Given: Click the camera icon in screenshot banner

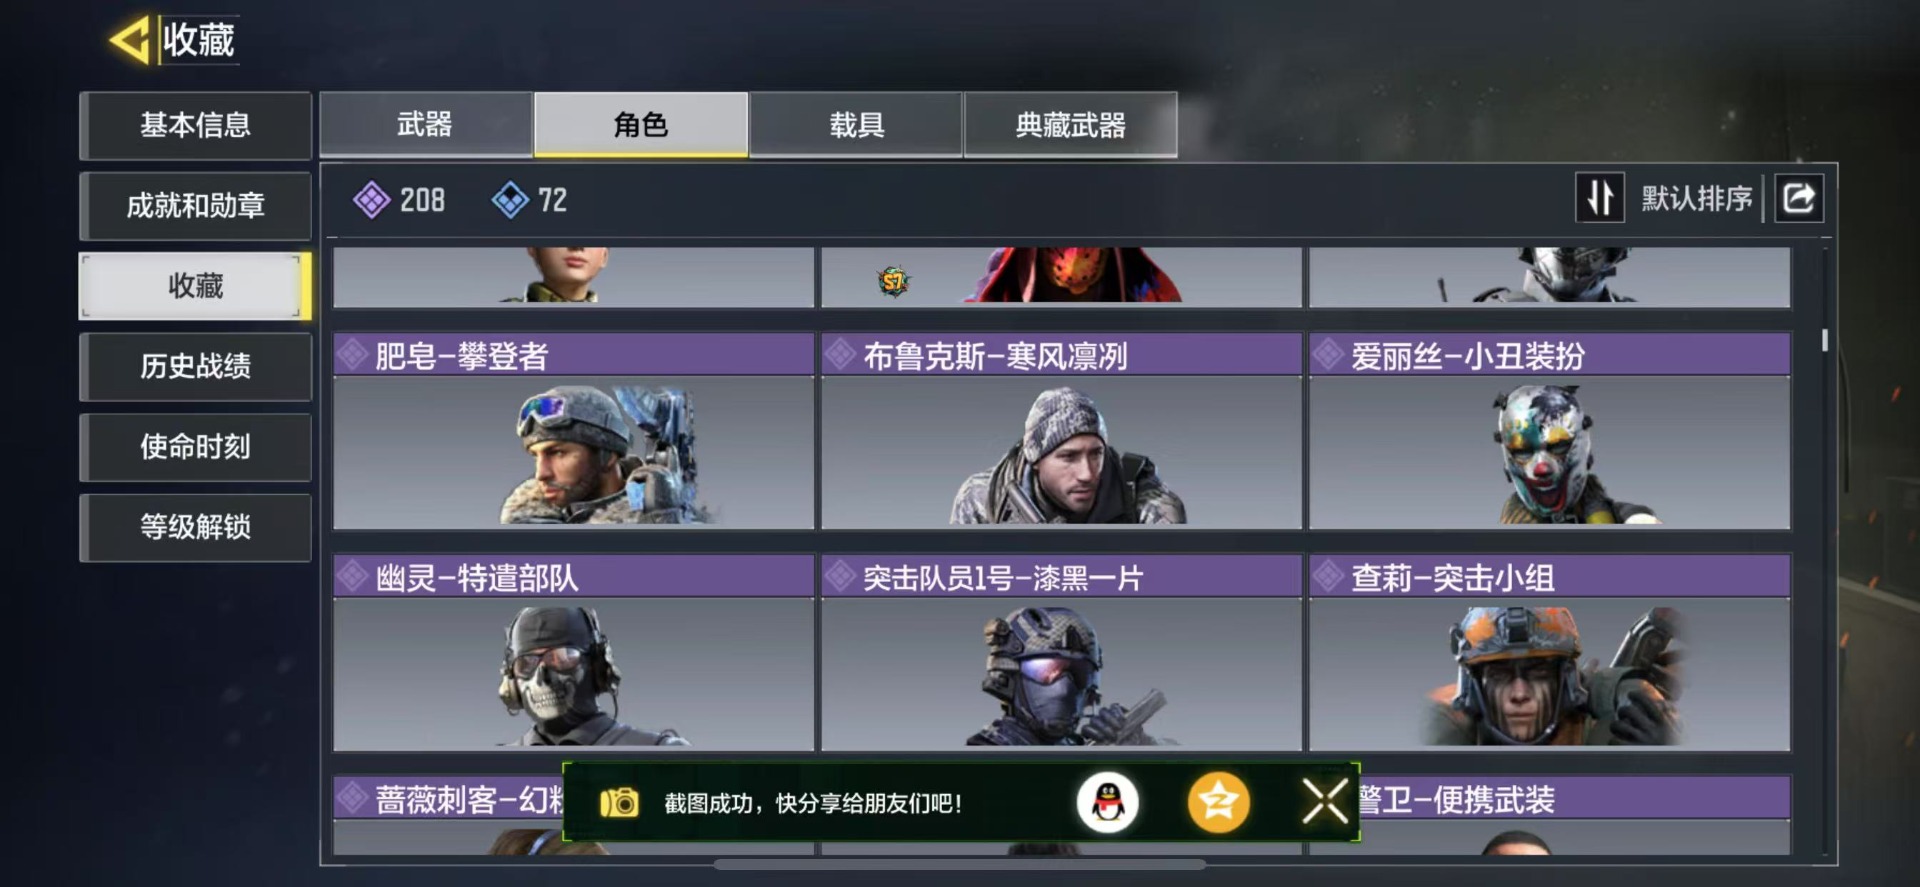Looking at the screenshot, I should coord(619,802).
